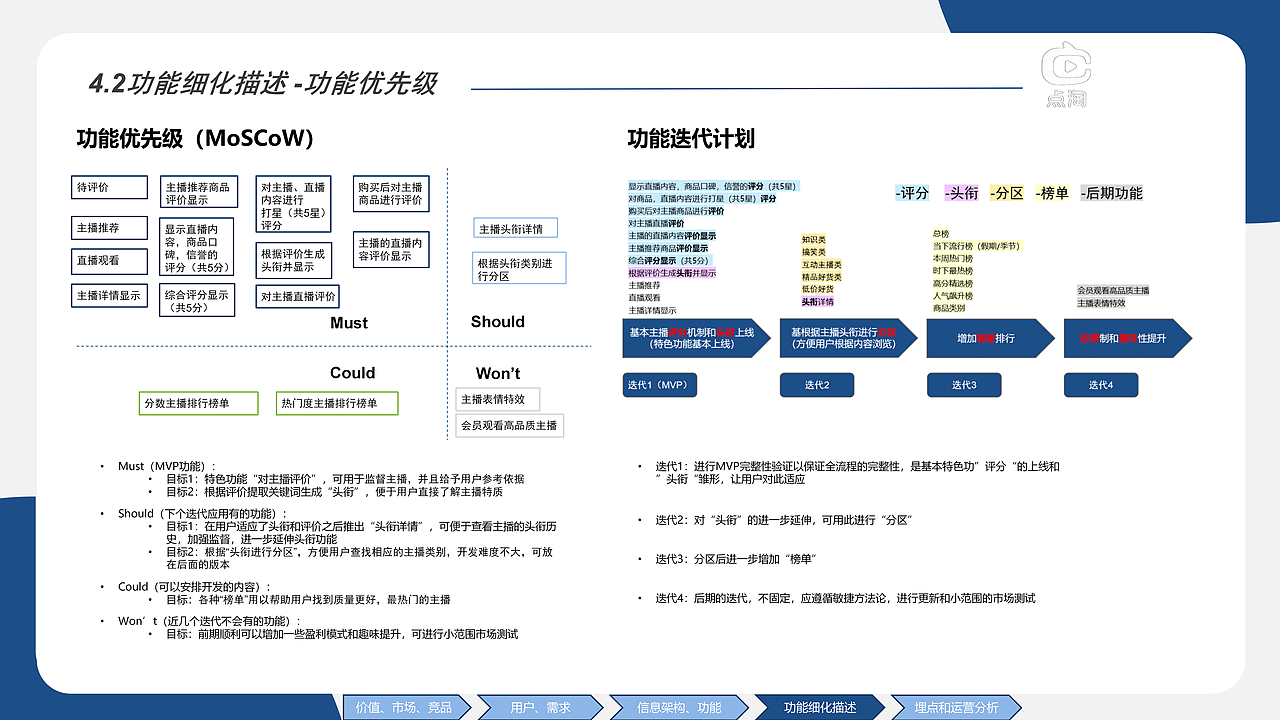Click 搞笑类 in the 迭代2 list
Image resolution: width=1280 pixels, height=720 pixels.
(814, 252)
